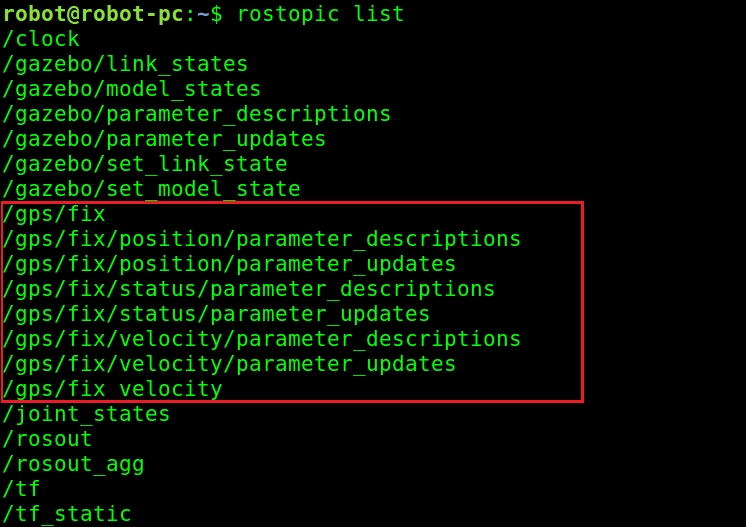The height and width of the screenshot is (527, 746).
Task: Click the robot@robot-pc prompt text
Action: 93,14
